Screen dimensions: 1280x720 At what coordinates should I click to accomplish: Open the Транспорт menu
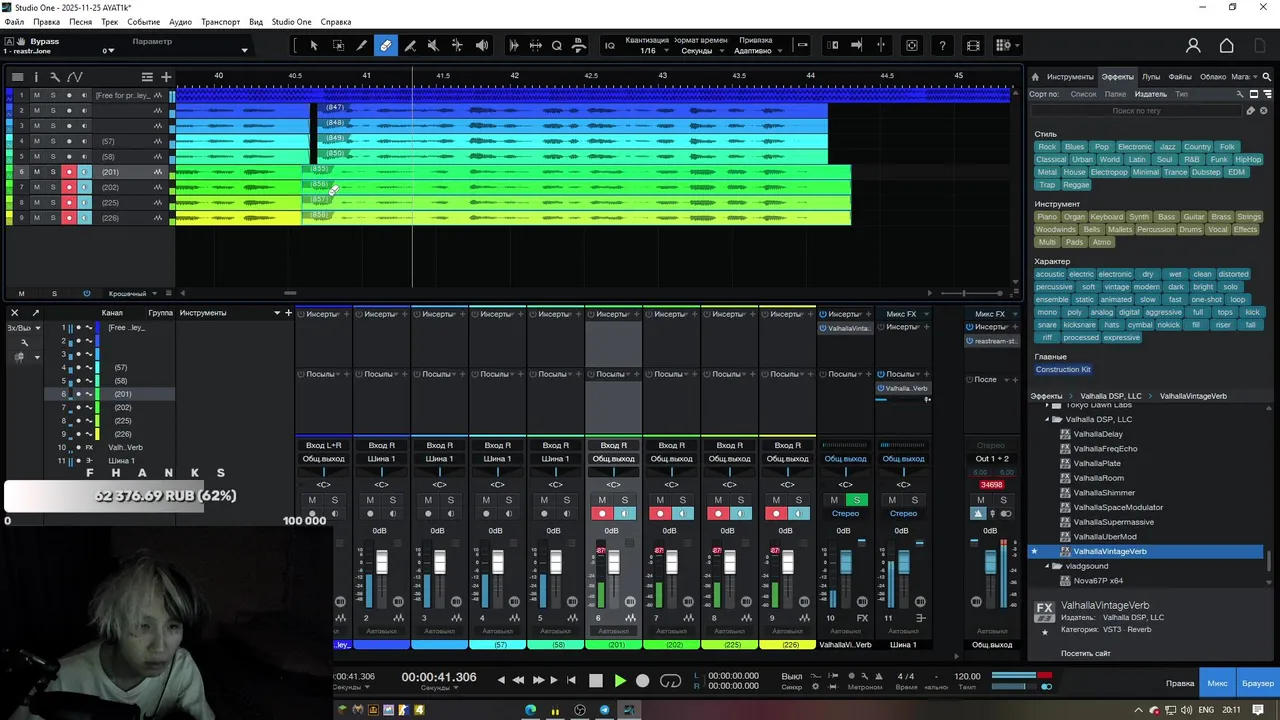pyautogui.click(x=220, y=21)
